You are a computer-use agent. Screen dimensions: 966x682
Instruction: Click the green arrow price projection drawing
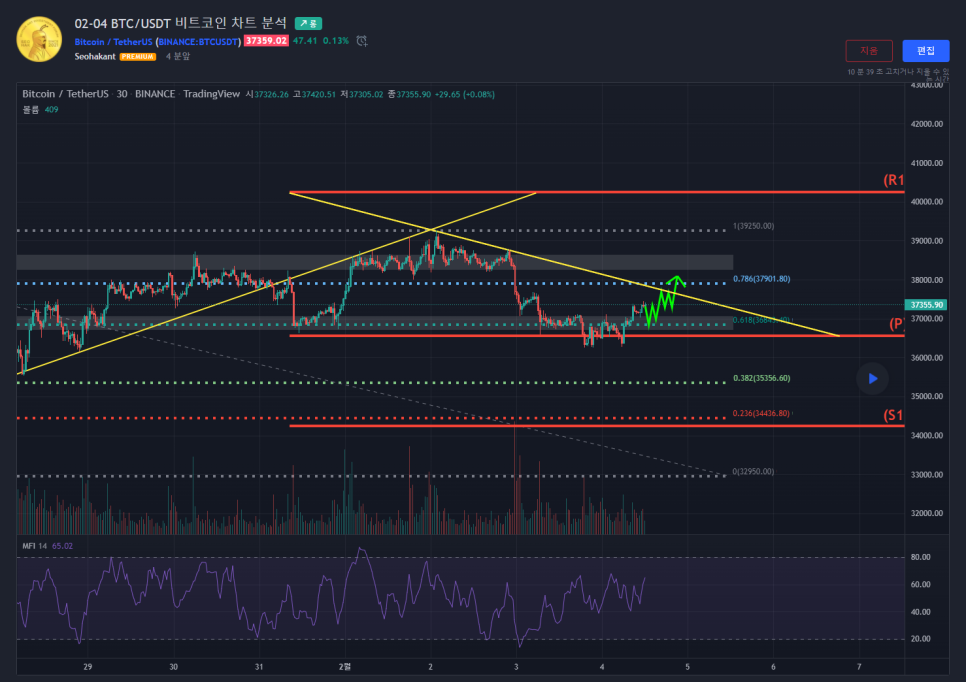click(664, 298)
